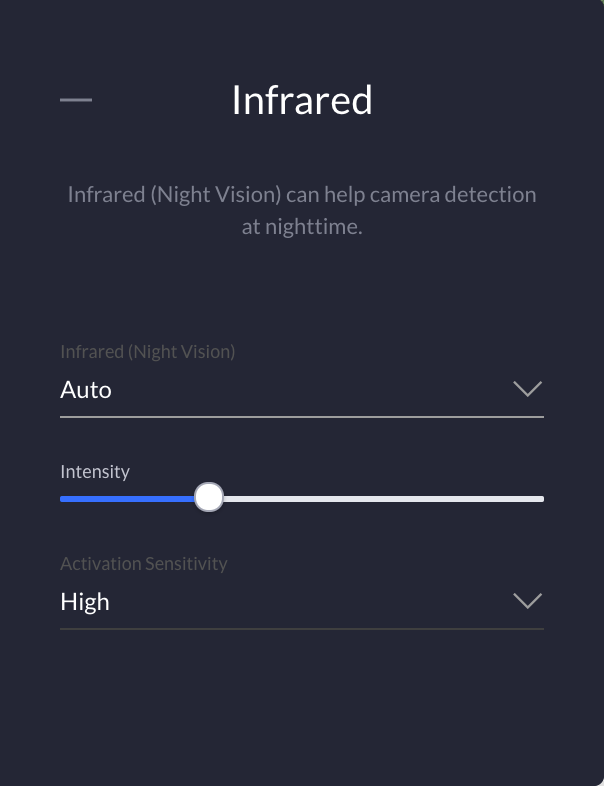The width and height of the screenshot is (604, 786).
Task: Click the "can help camera detection" description text
Action: click(412, 194)
